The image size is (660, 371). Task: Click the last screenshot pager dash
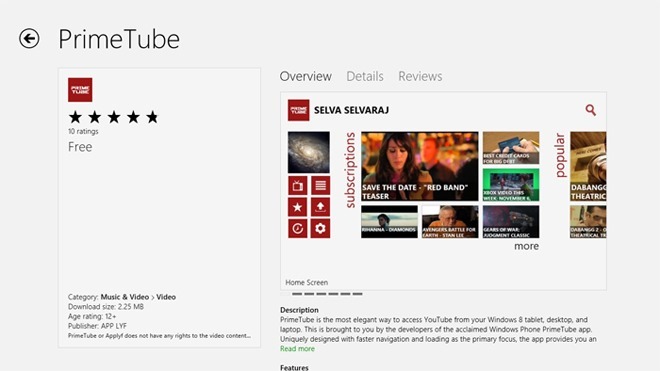(357, 294)
